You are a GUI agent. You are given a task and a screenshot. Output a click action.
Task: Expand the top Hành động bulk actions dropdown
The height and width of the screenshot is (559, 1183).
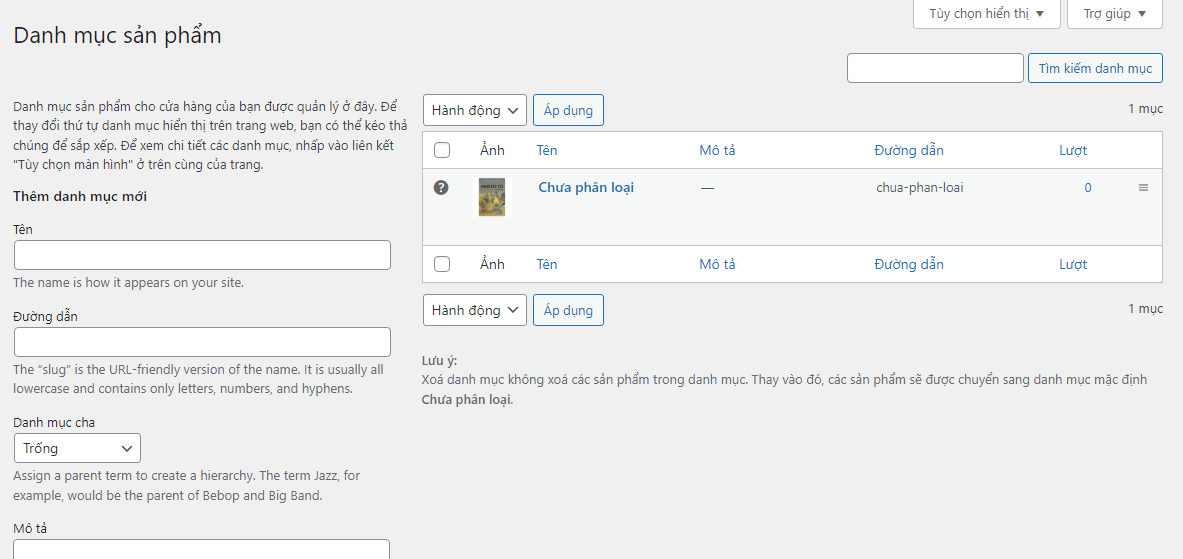[x=475, y=110]
